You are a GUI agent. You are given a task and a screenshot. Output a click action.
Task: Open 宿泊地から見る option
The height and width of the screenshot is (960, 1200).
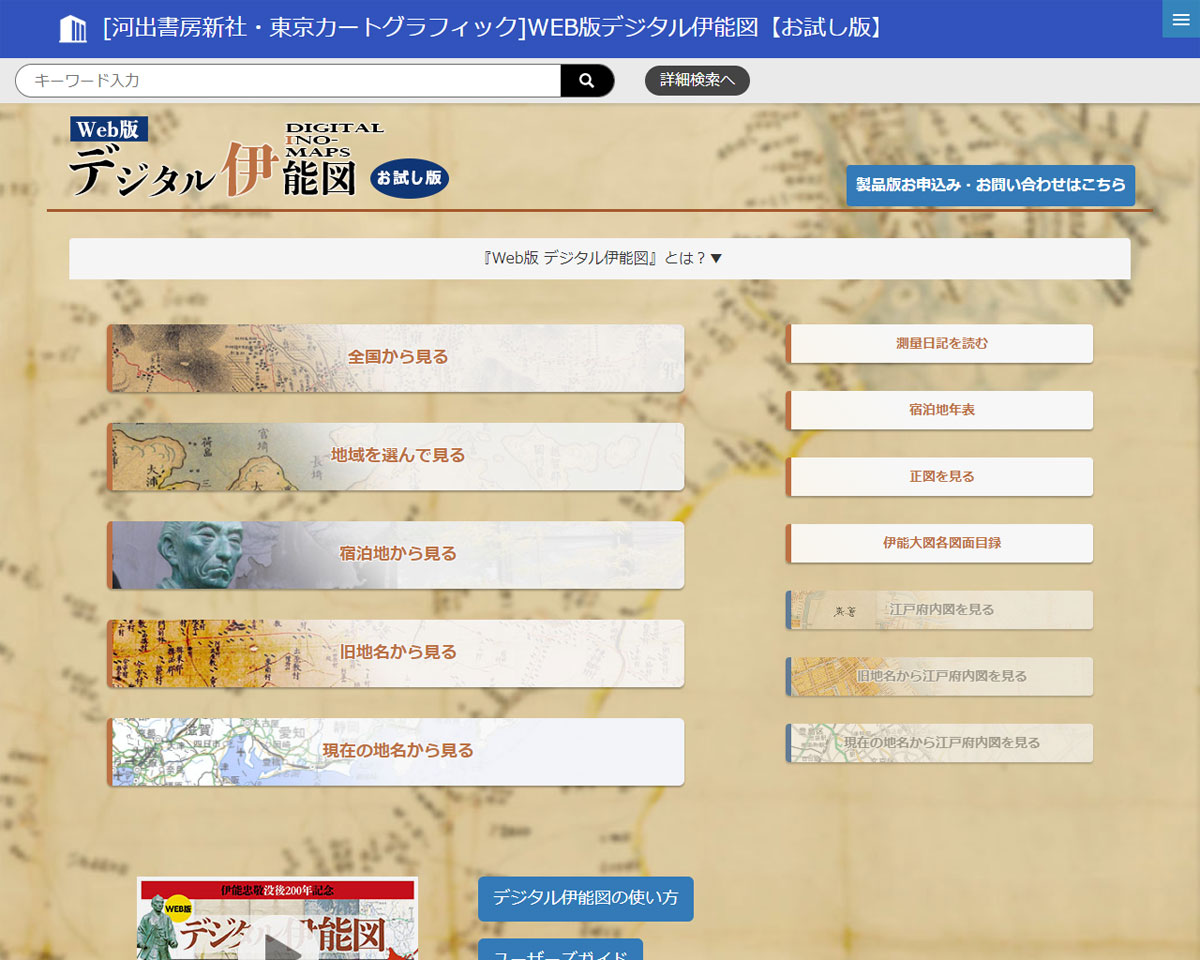click(x=396, y=554)
